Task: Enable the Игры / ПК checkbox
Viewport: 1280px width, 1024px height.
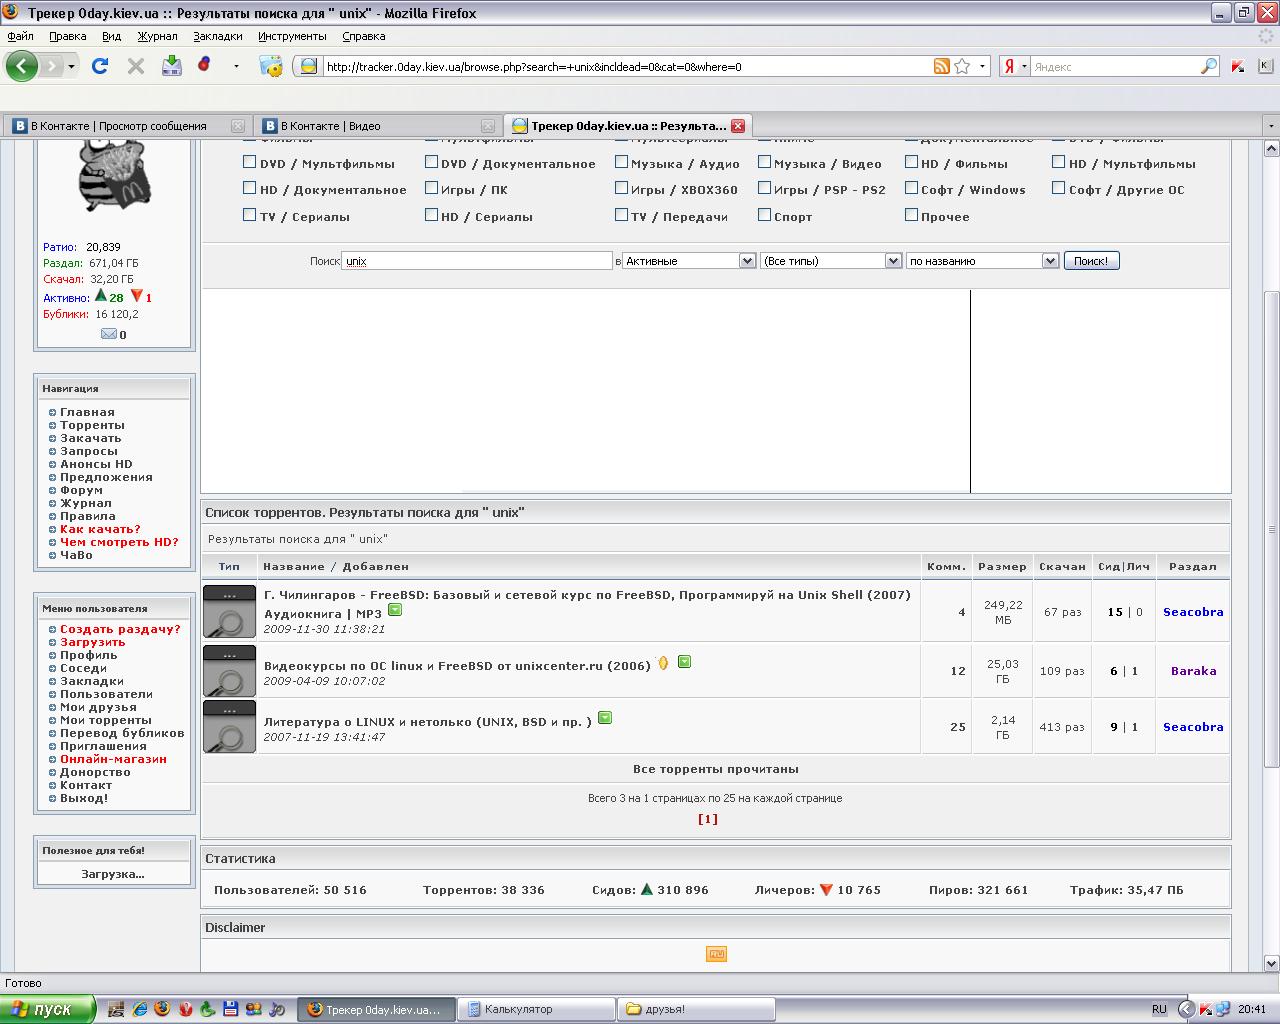Action: point(431,188)
